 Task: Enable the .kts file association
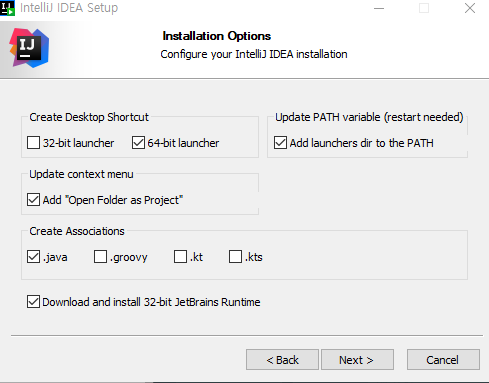235,257
